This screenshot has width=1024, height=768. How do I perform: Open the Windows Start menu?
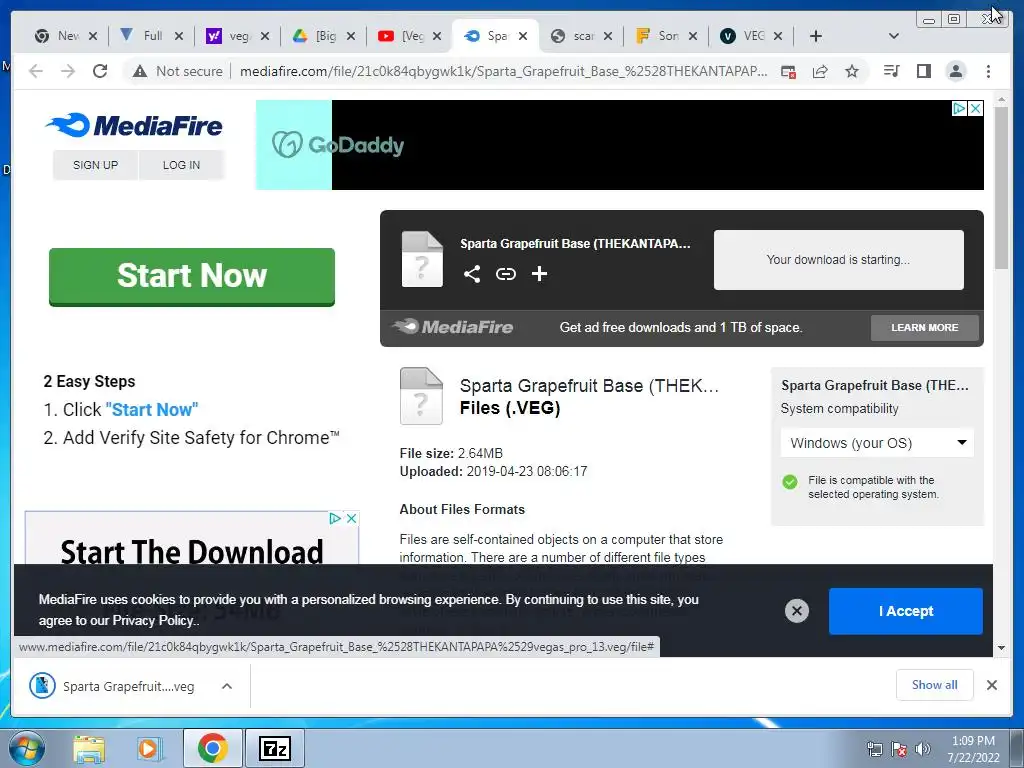click(x=27, y=748)
